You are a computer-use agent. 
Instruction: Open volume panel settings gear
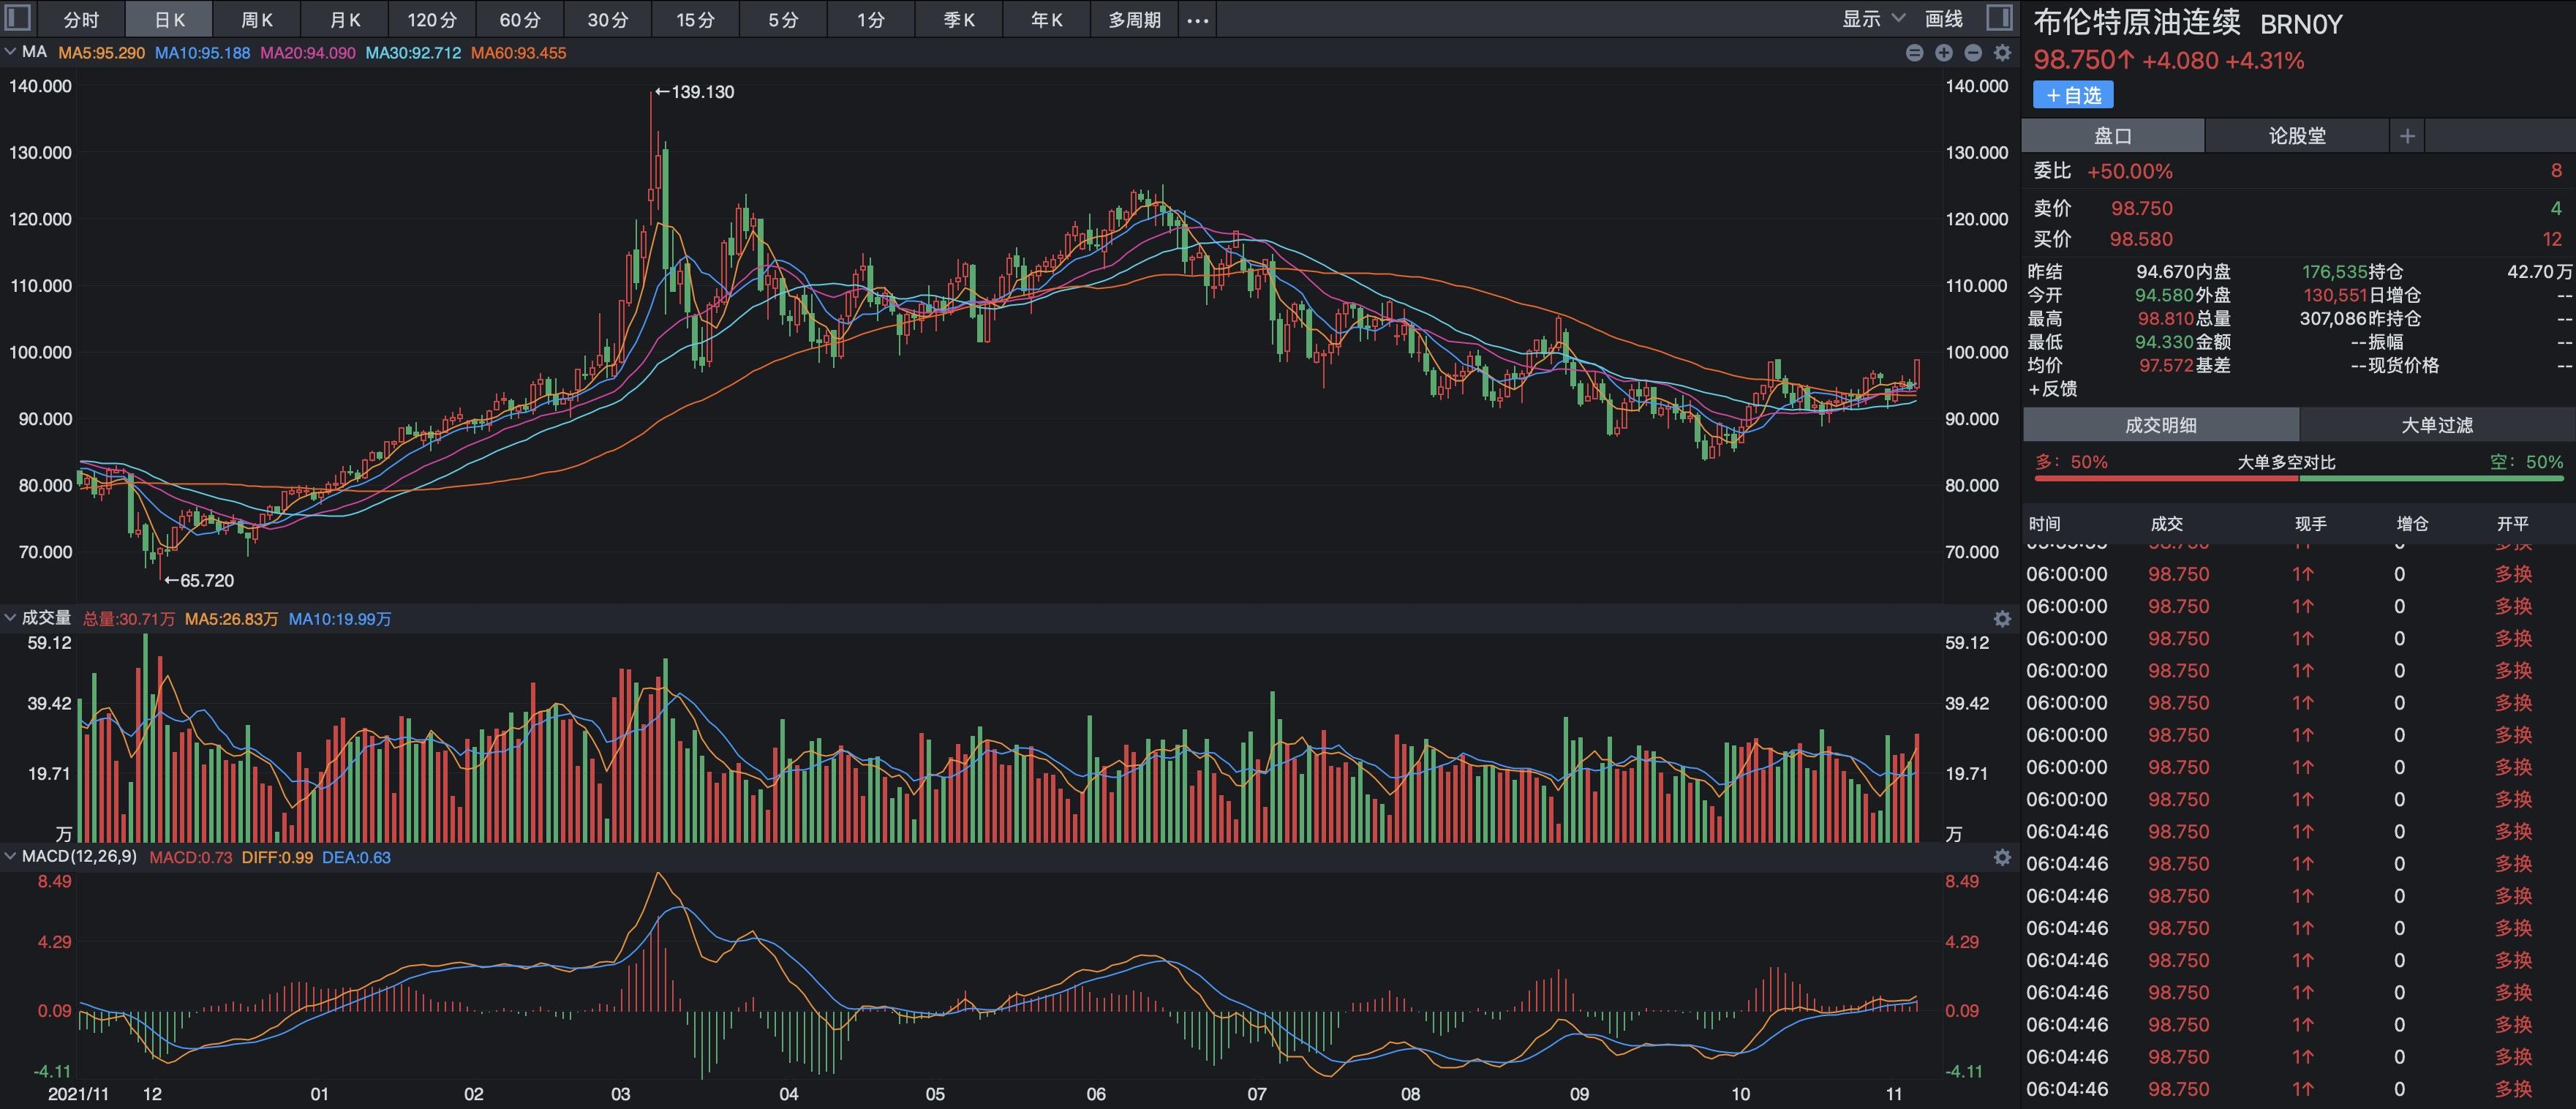pos(2002,619)
